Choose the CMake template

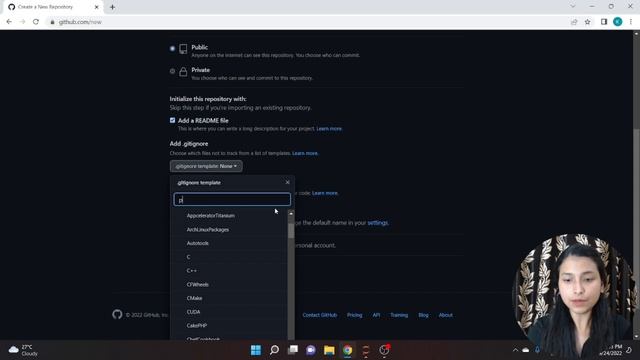[x=194, y=298]
